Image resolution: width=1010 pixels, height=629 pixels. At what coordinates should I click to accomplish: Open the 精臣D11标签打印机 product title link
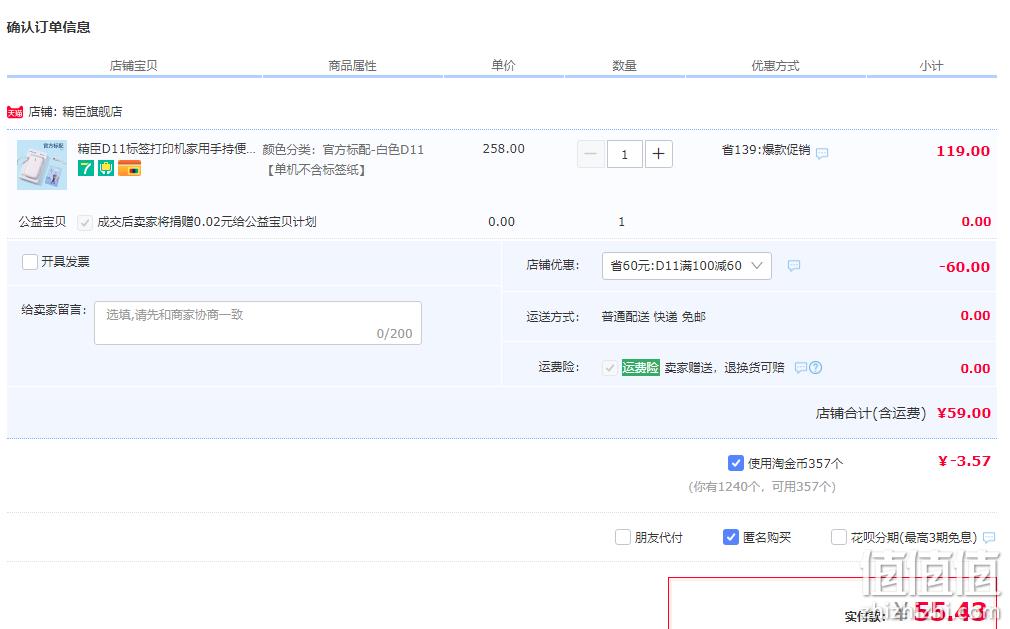pyautogui.click(x=167, y=149)
